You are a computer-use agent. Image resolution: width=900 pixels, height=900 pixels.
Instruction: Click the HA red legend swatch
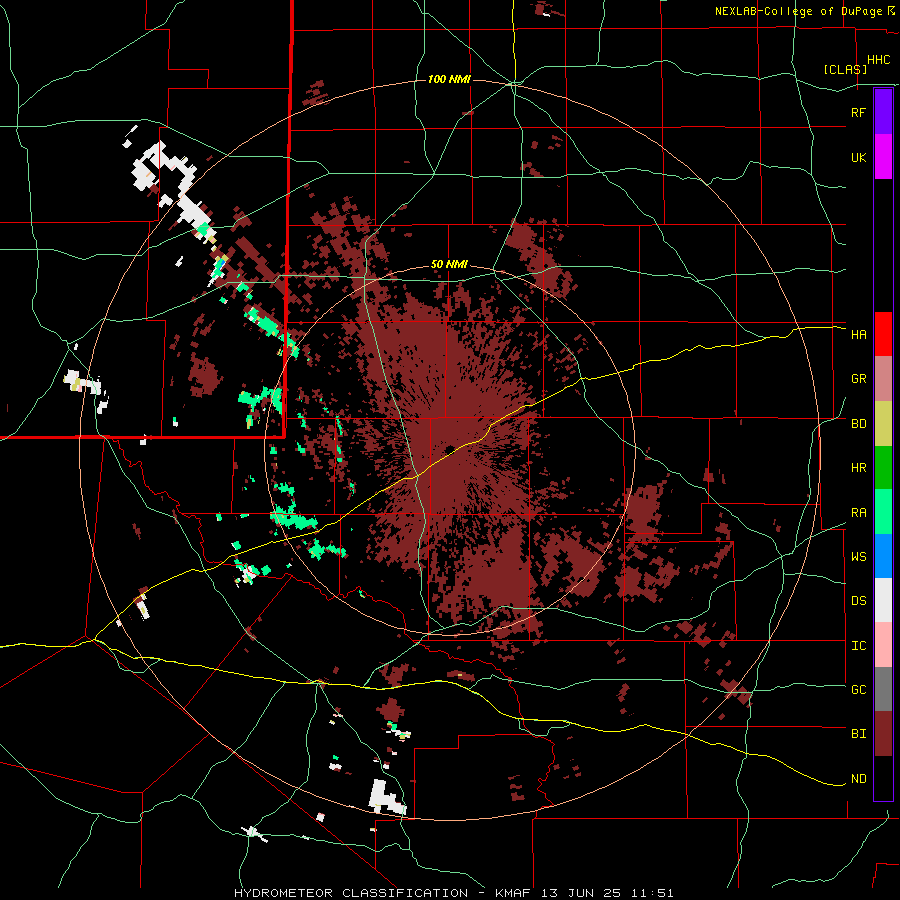tap(883, 334)
